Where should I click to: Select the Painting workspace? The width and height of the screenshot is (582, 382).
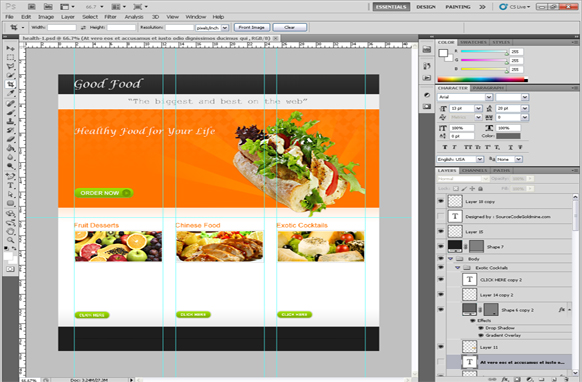pos(458,7)
